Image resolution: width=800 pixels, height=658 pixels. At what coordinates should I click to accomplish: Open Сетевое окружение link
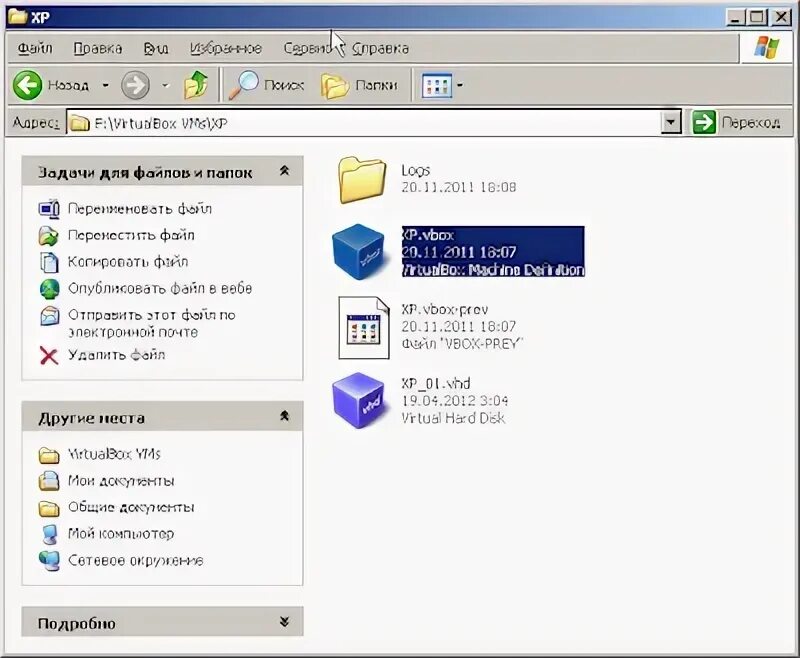point(136,560)
